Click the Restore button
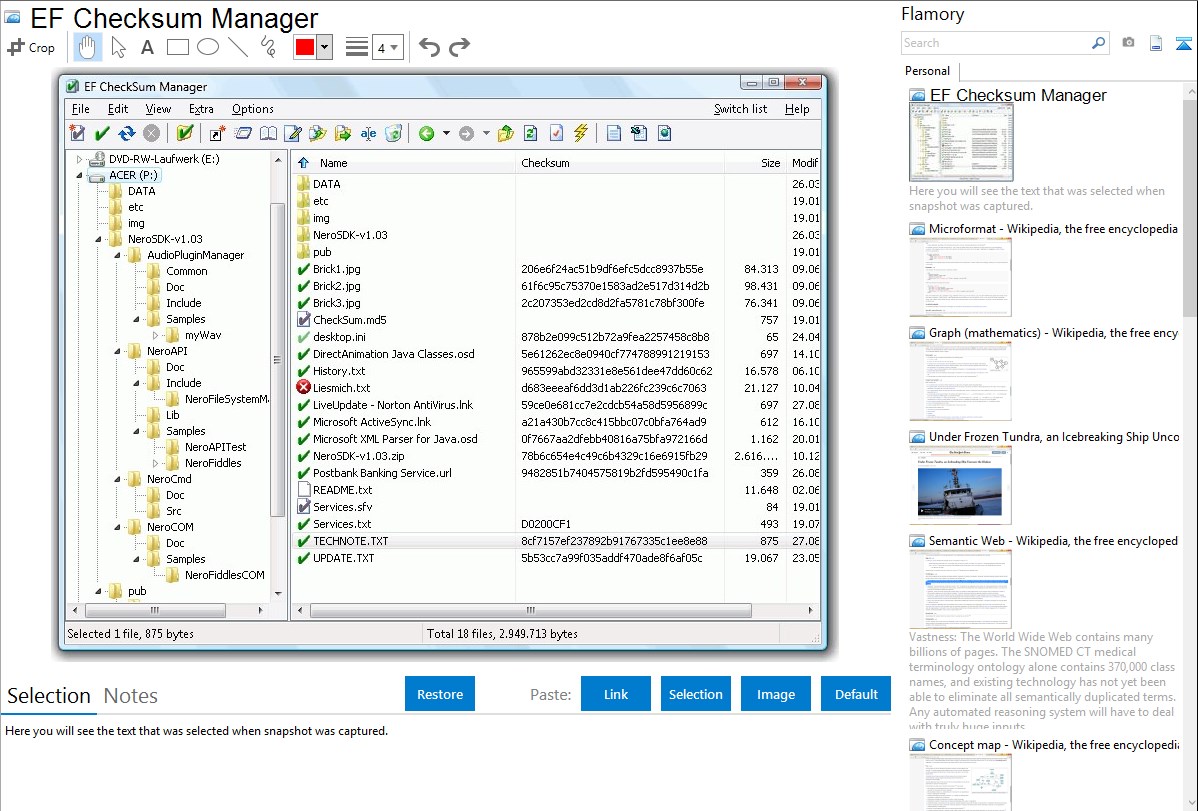 [x=440, y=694]
